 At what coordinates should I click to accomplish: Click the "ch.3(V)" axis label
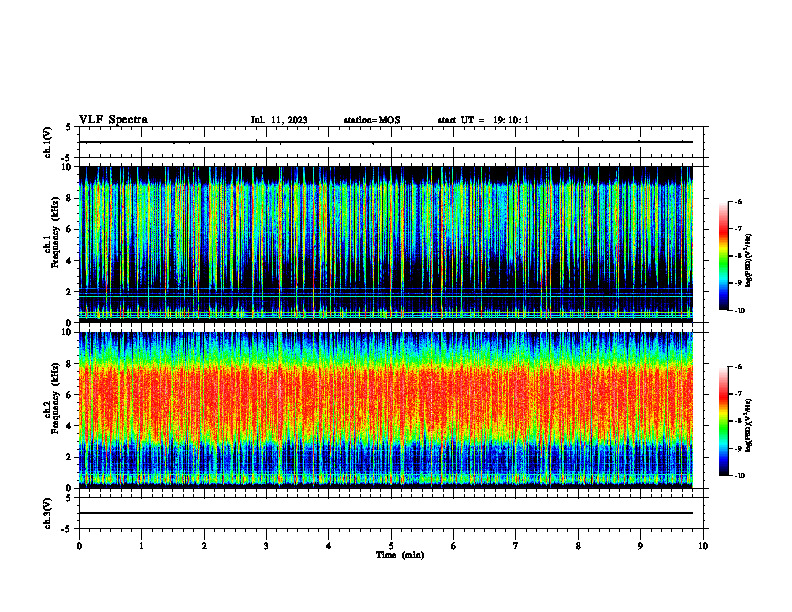(48, 513)
